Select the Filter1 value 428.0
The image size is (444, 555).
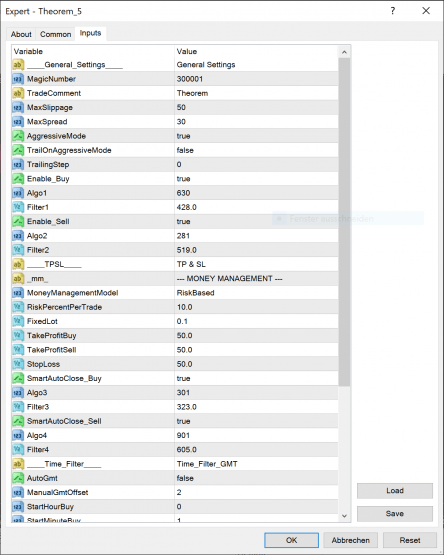(x=187, y=207)
